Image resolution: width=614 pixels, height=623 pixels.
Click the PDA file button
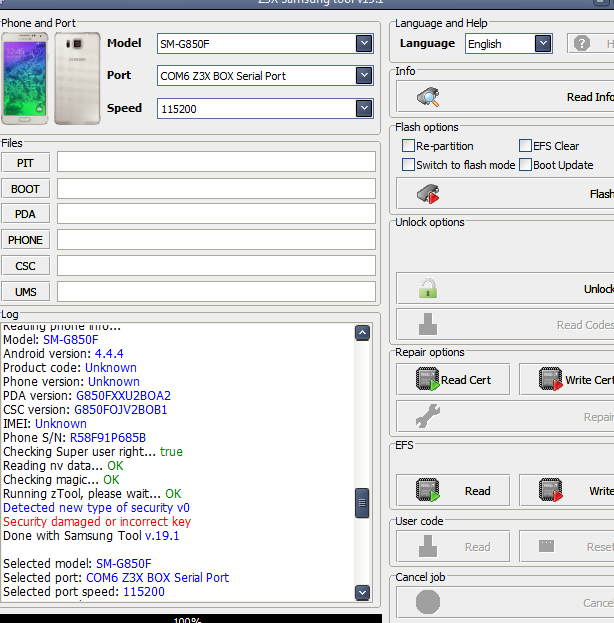coord(25,214)
